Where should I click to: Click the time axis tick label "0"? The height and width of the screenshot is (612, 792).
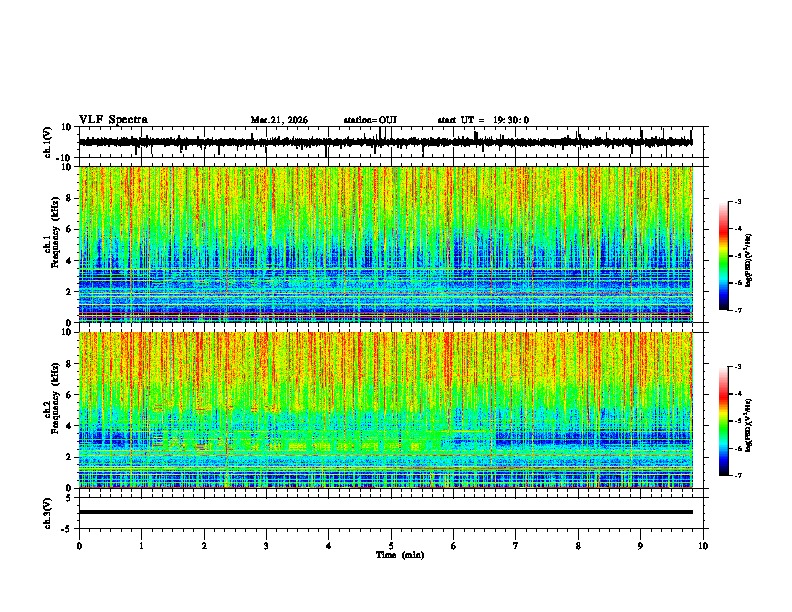[79, 546]
